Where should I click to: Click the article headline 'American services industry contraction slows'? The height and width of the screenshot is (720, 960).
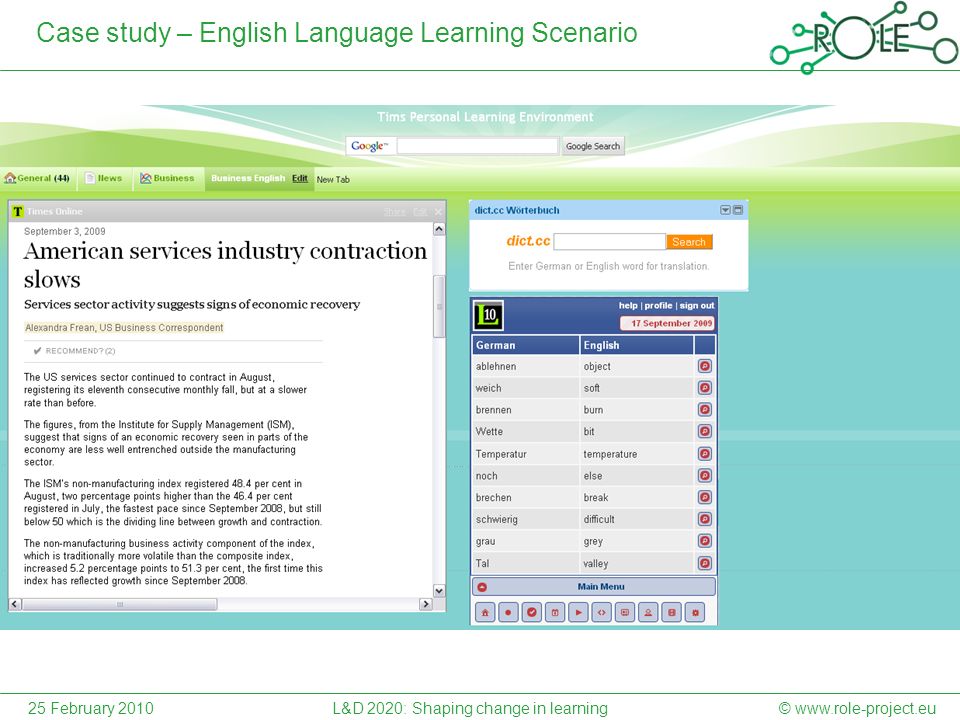(225, 265)
